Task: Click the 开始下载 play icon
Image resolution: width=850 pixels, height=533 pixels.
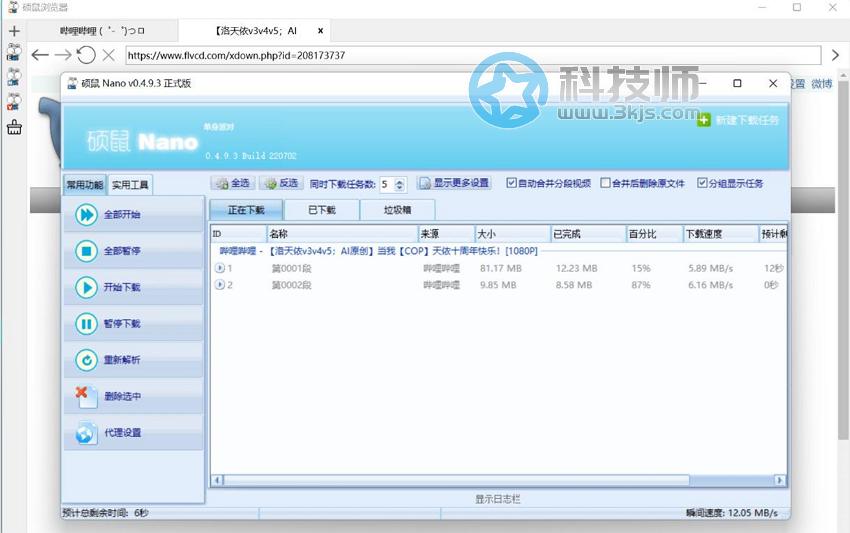Action: tap(86, 287)
